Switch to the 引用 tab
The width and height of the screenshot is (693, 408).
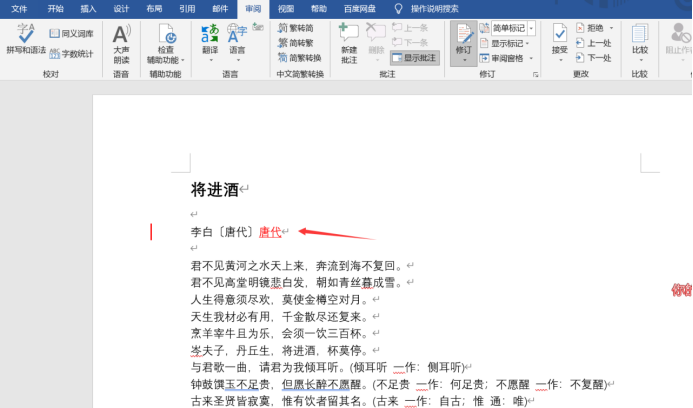click(x=187, y=8)
